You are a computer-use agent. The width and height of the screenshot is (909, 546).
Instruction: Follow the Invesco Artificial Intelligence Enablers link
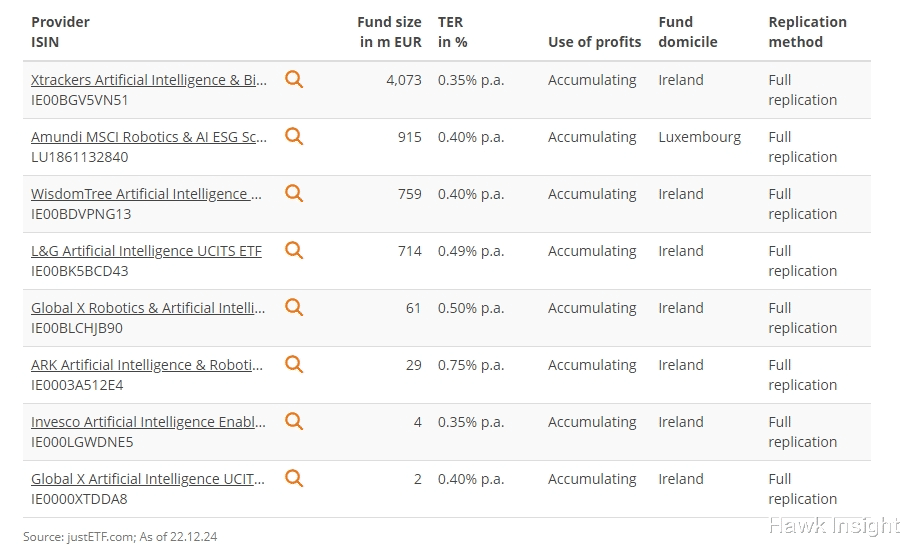pos(148,422)
